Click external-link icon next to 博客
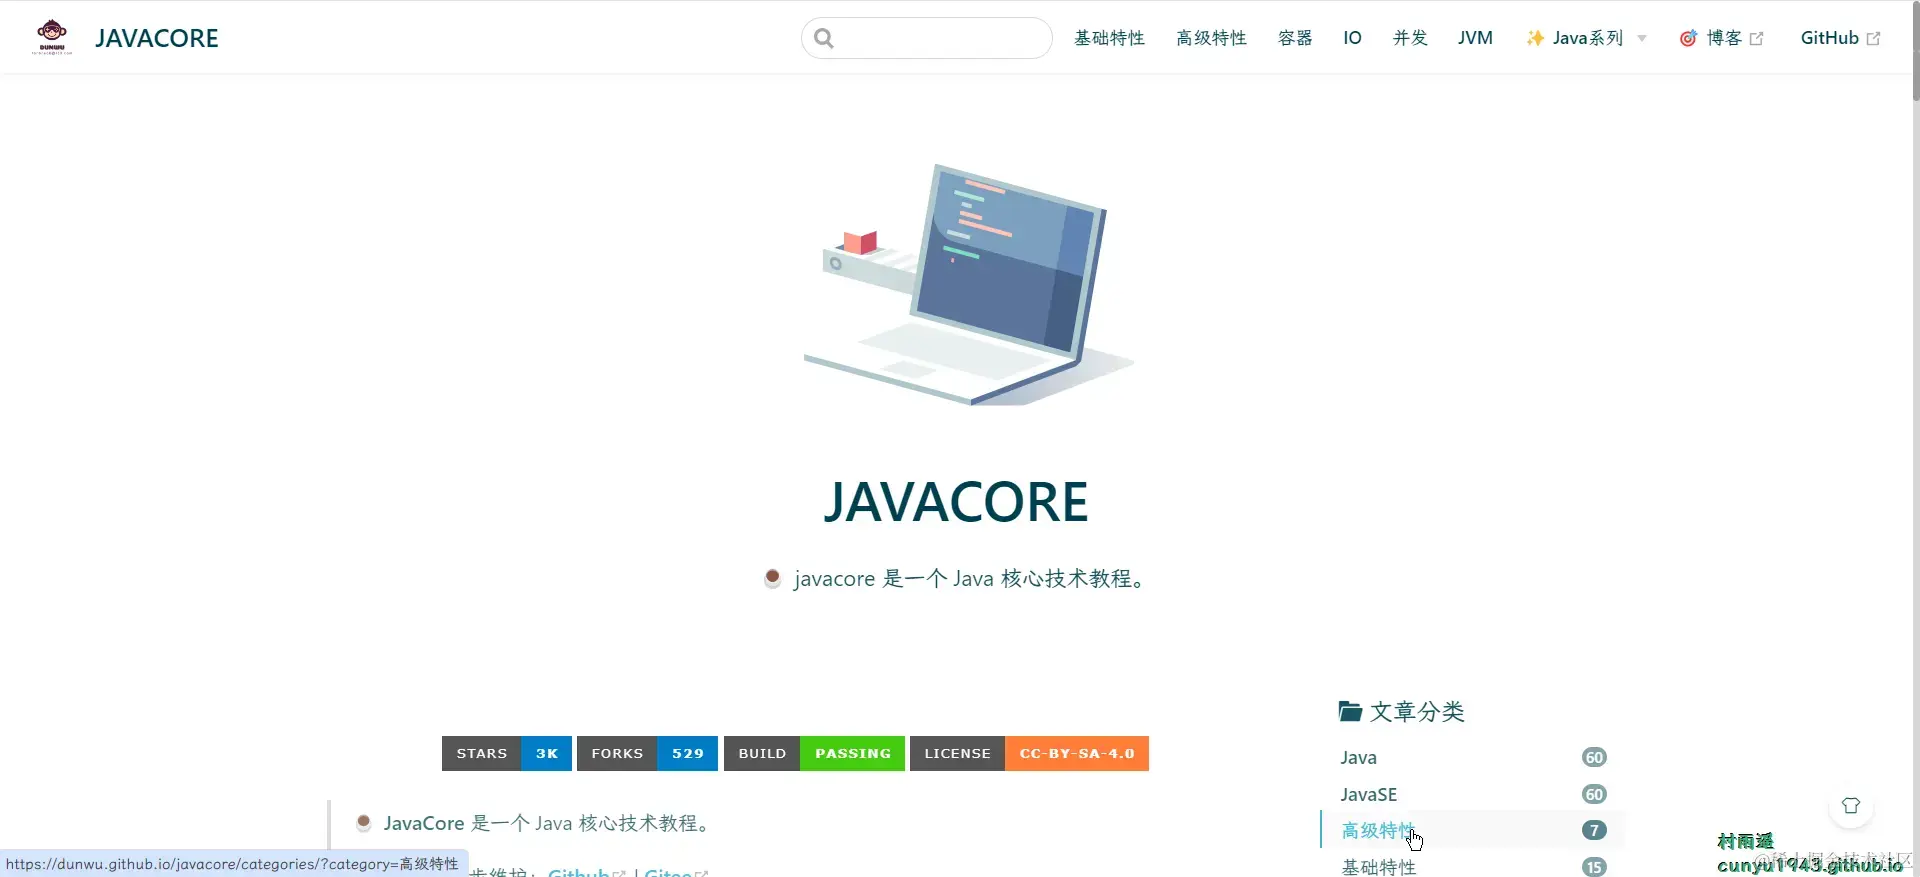Screen dimensions: 1920x877 pyautogui.click(x=1756, y=39)
